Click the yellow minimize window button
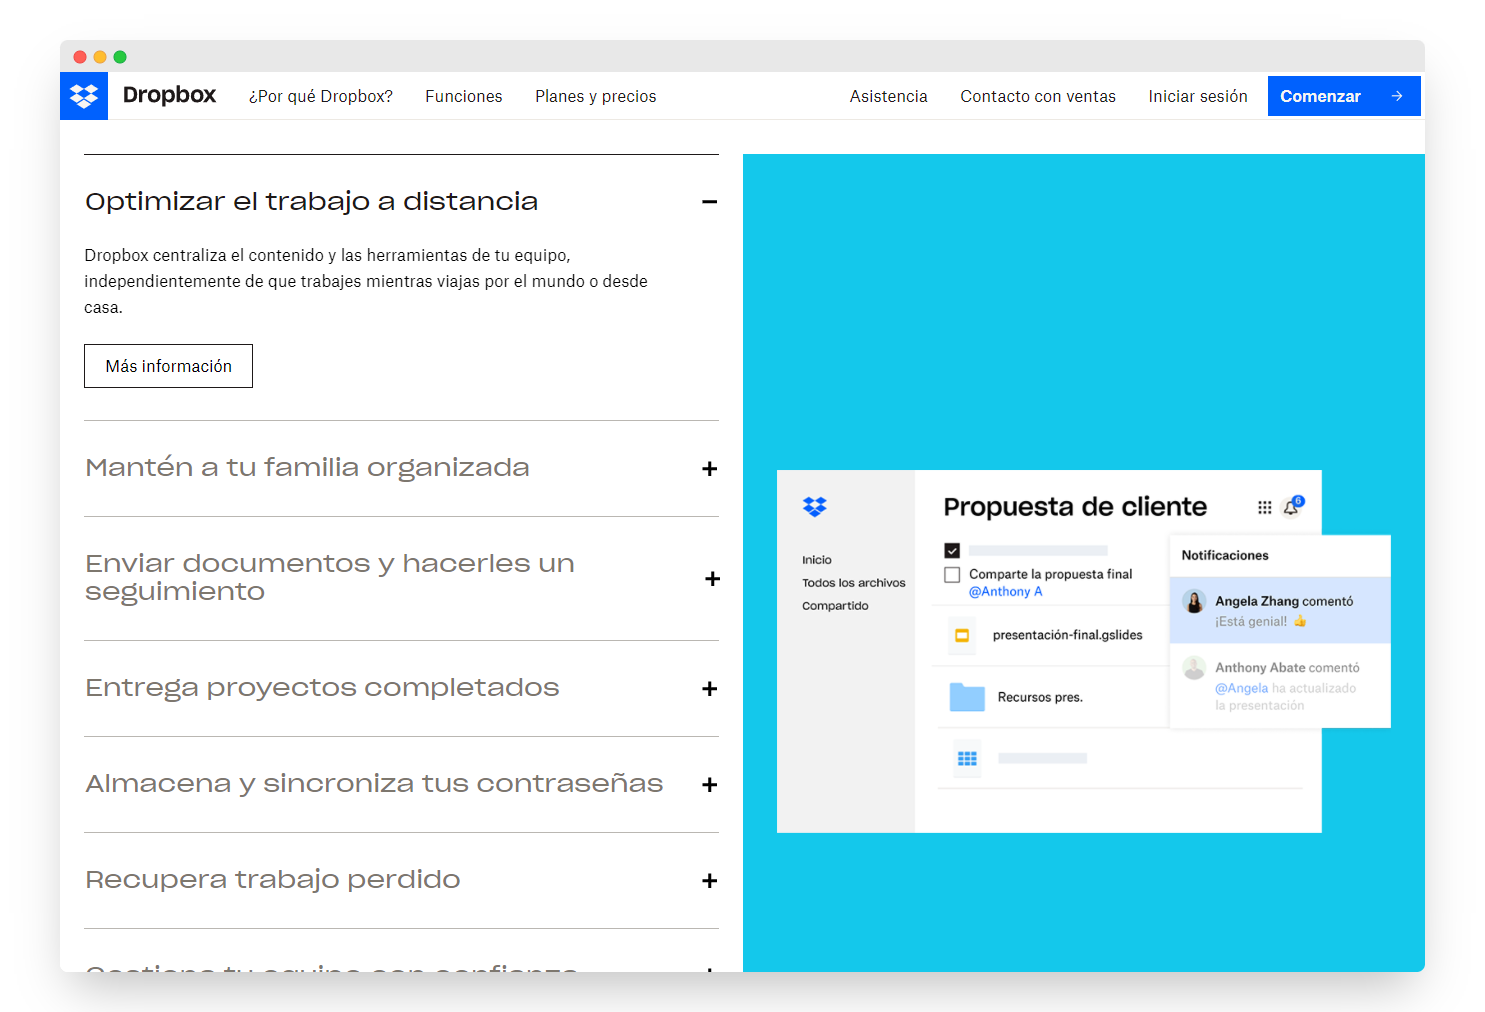Viewport: 1485px width, 1012px height. click(x=100, y=57)
